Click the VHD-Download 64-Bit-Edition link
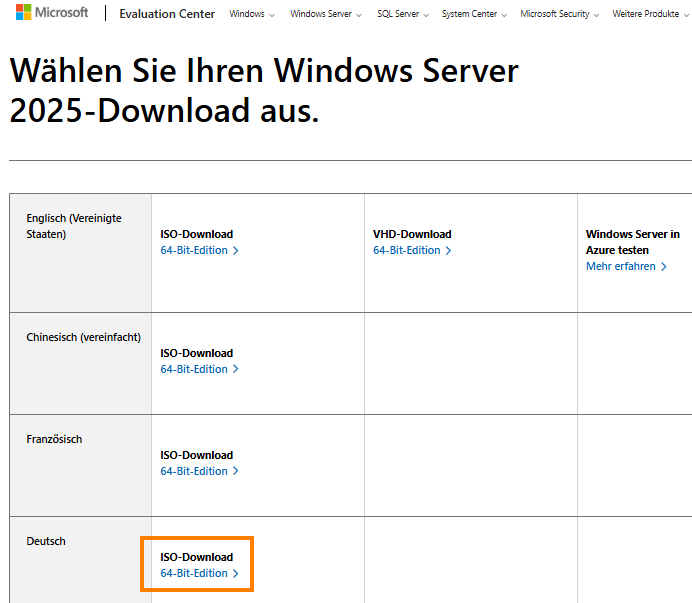 (412, 251)
